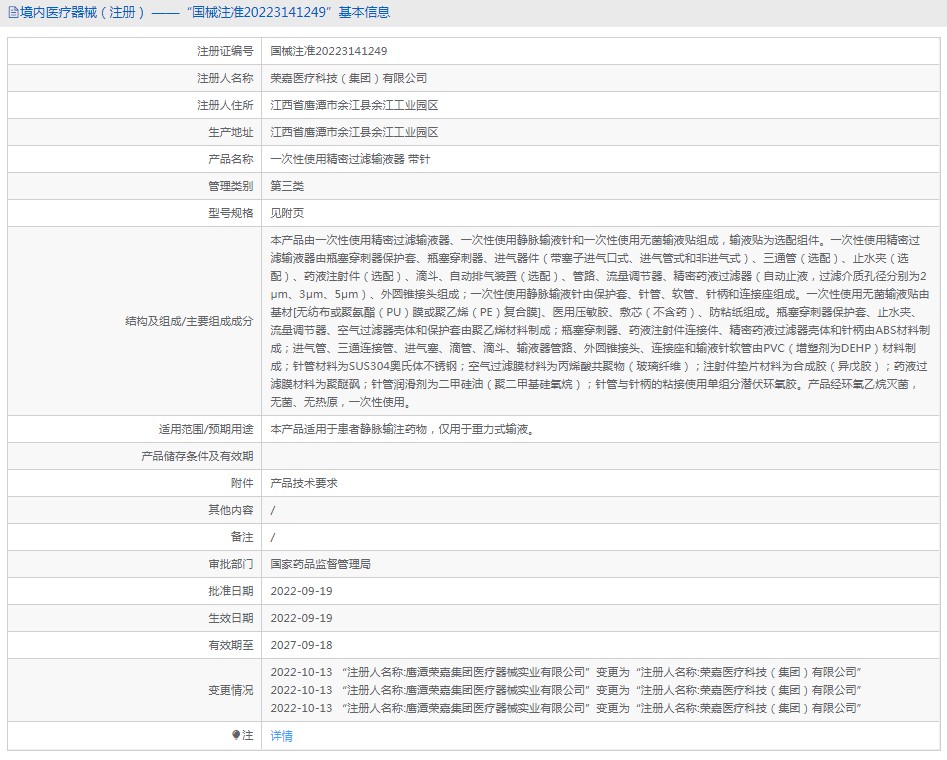
Task: Click the document icon before 境内医疗器械
Action: (x=13, y=13)
